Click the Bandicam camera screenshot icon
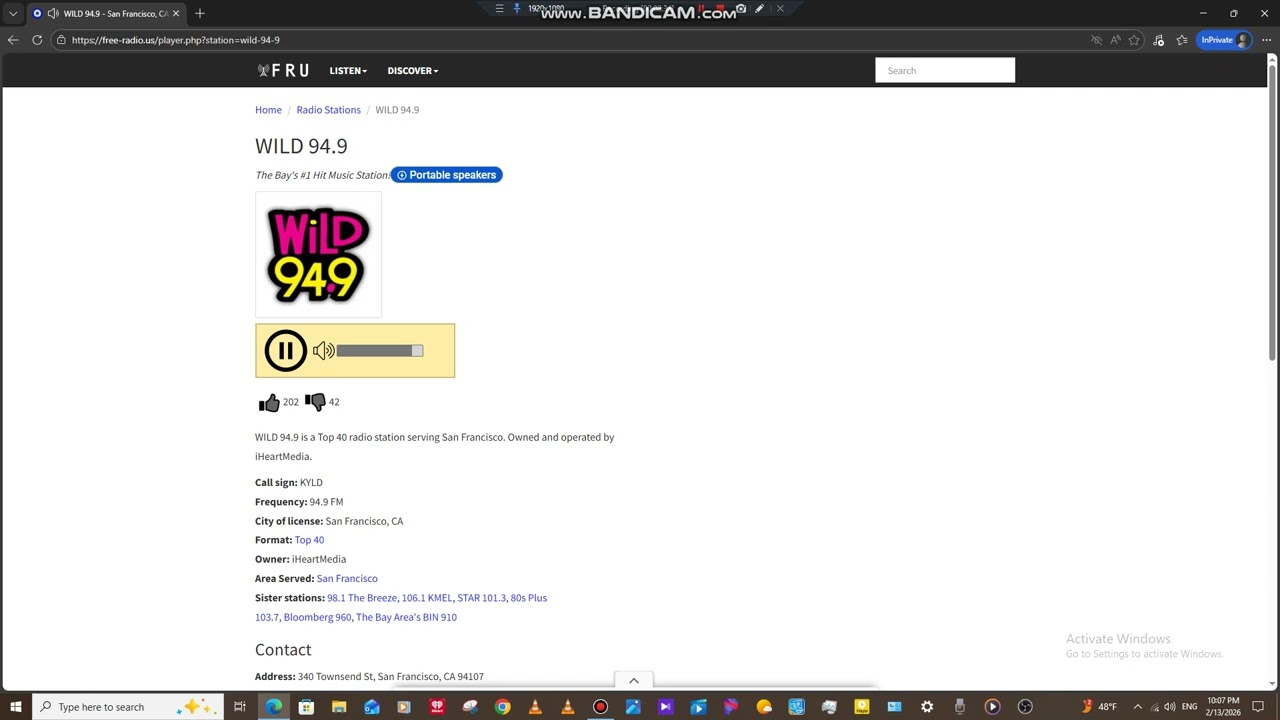The image size is (1280, 720). [x=741, y=9]
